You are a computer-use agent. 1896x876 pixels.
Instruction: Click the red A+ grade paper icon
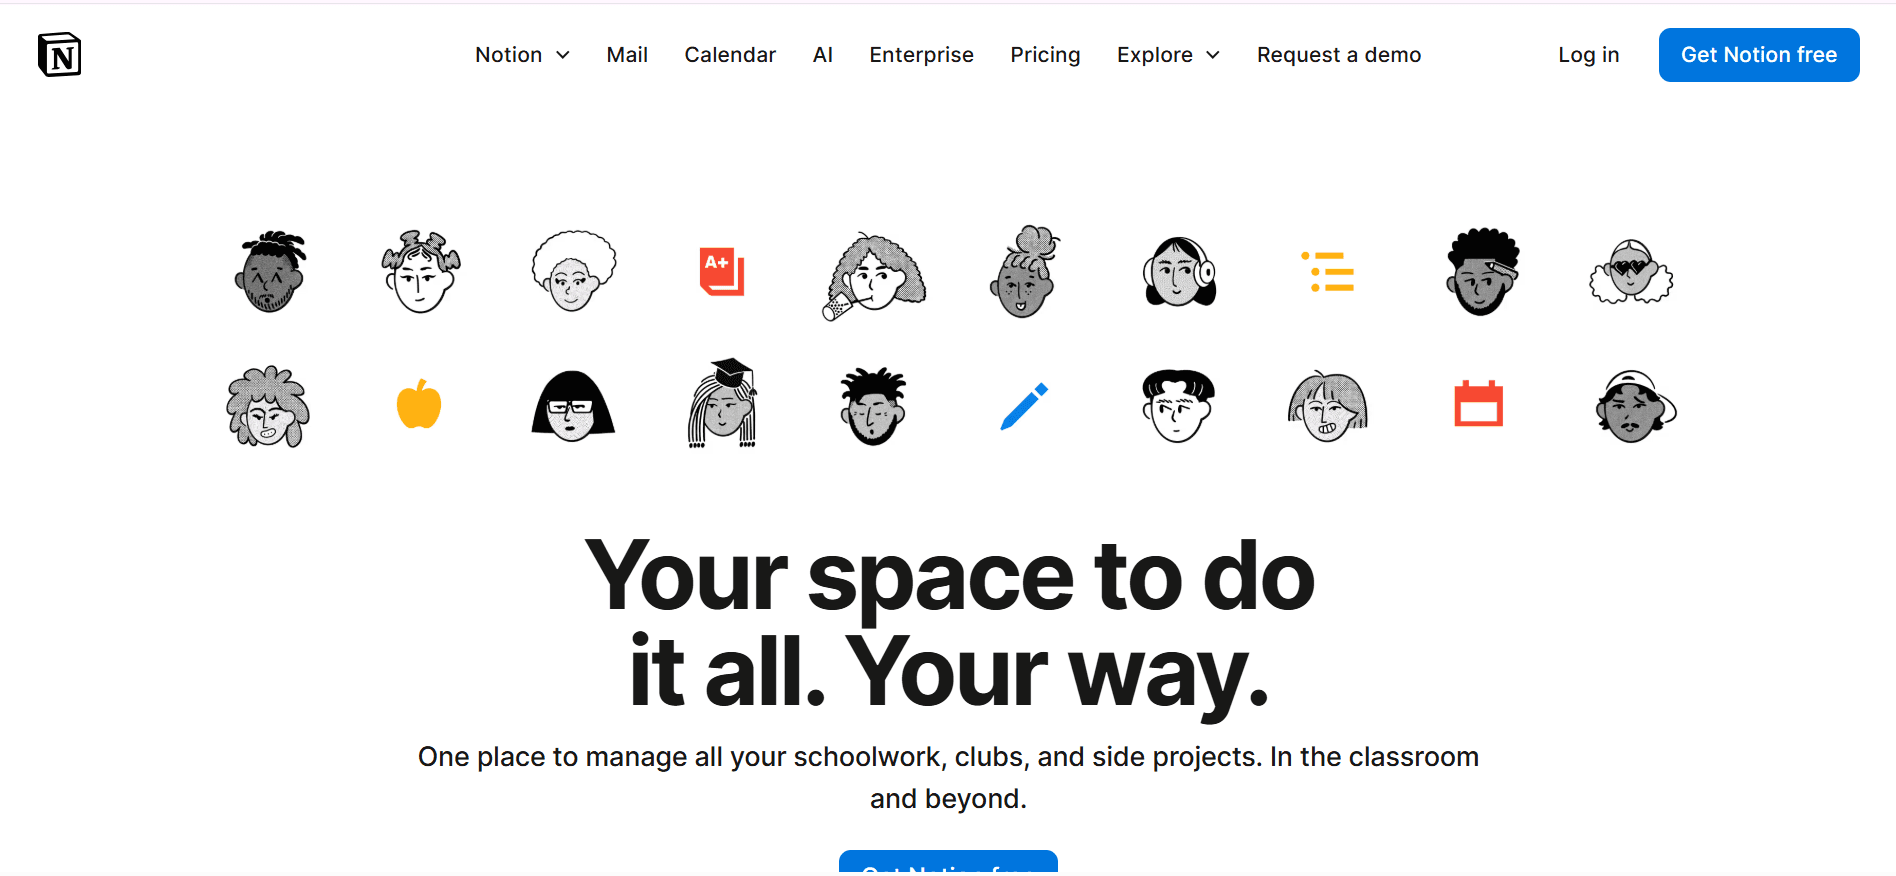(x=722, y=271)
